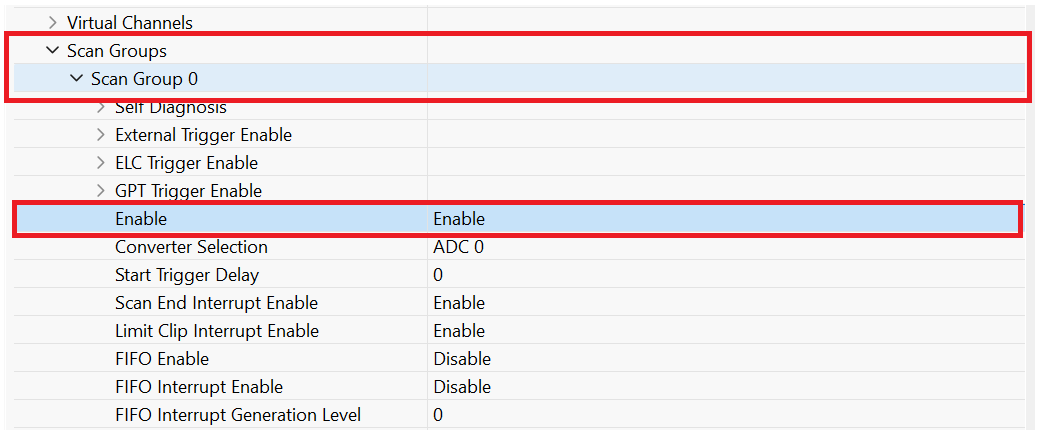Image resolution: width=1039 pixels, height=440 pixels.
Task: Collapse the Scan Groups node
Action: click(53, 50)
